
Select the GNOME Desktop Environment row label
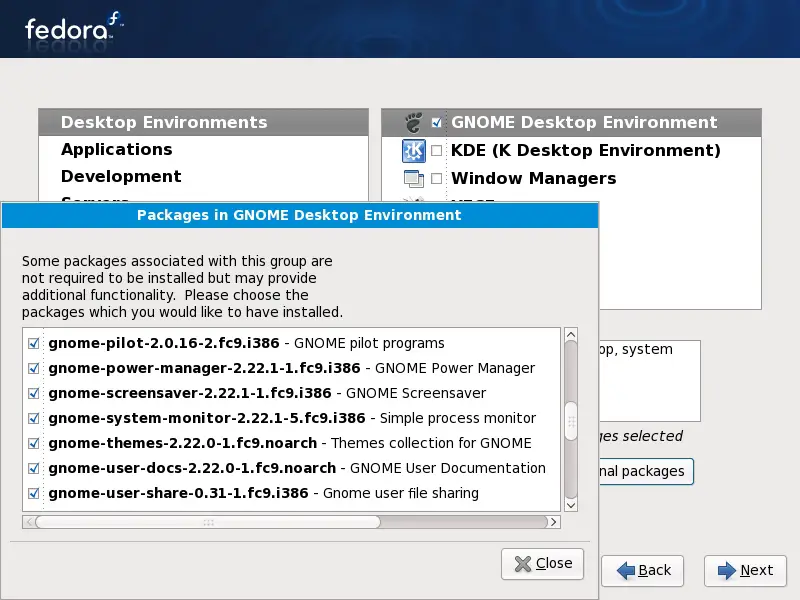tap(584, 122)
